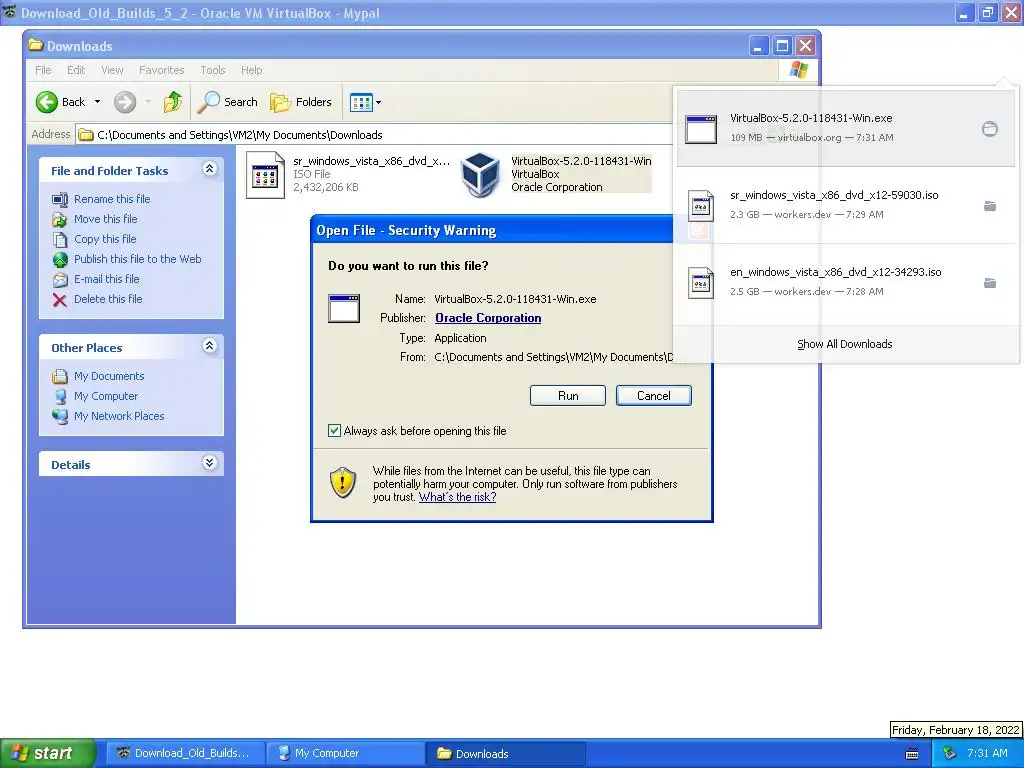Select en_windows_vista_x86_dvd_x12-34293.iso download name
1024x768 pixels.
click(x=835, y=272)
